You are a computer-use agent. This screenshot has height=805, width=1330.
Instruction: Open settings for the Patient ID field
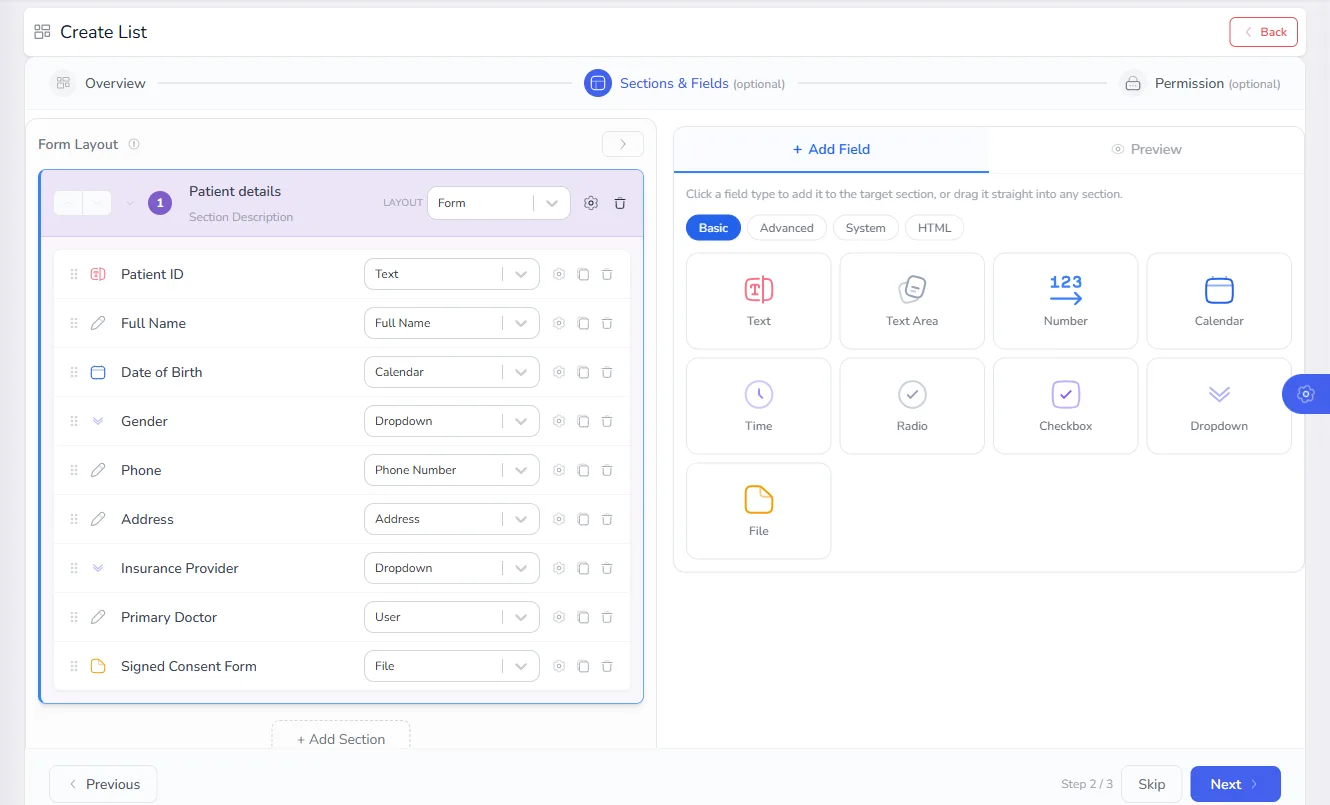[x=559, y=274]
